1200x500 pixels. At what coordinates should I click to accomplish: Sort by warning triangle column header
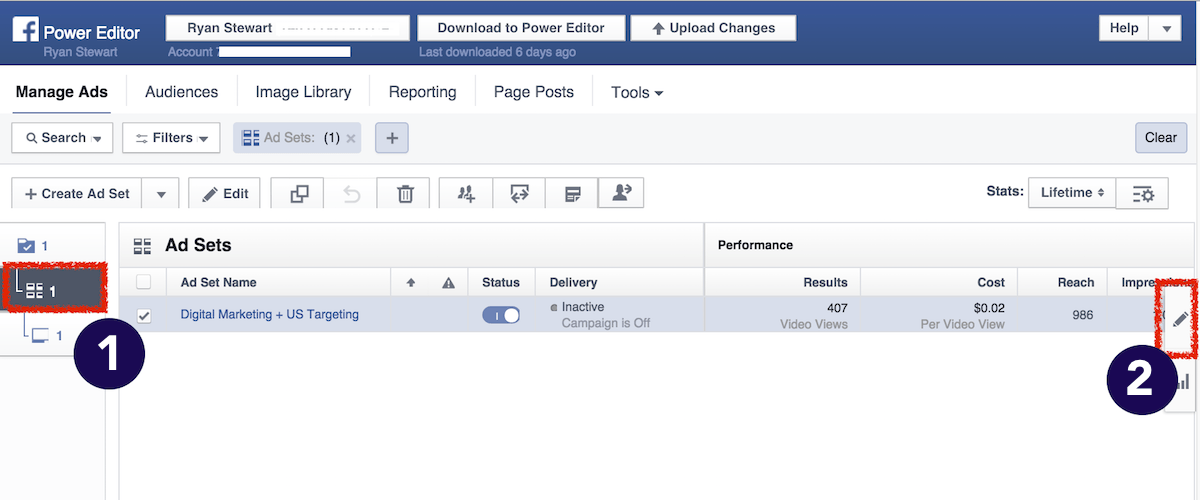click(448, 283)
